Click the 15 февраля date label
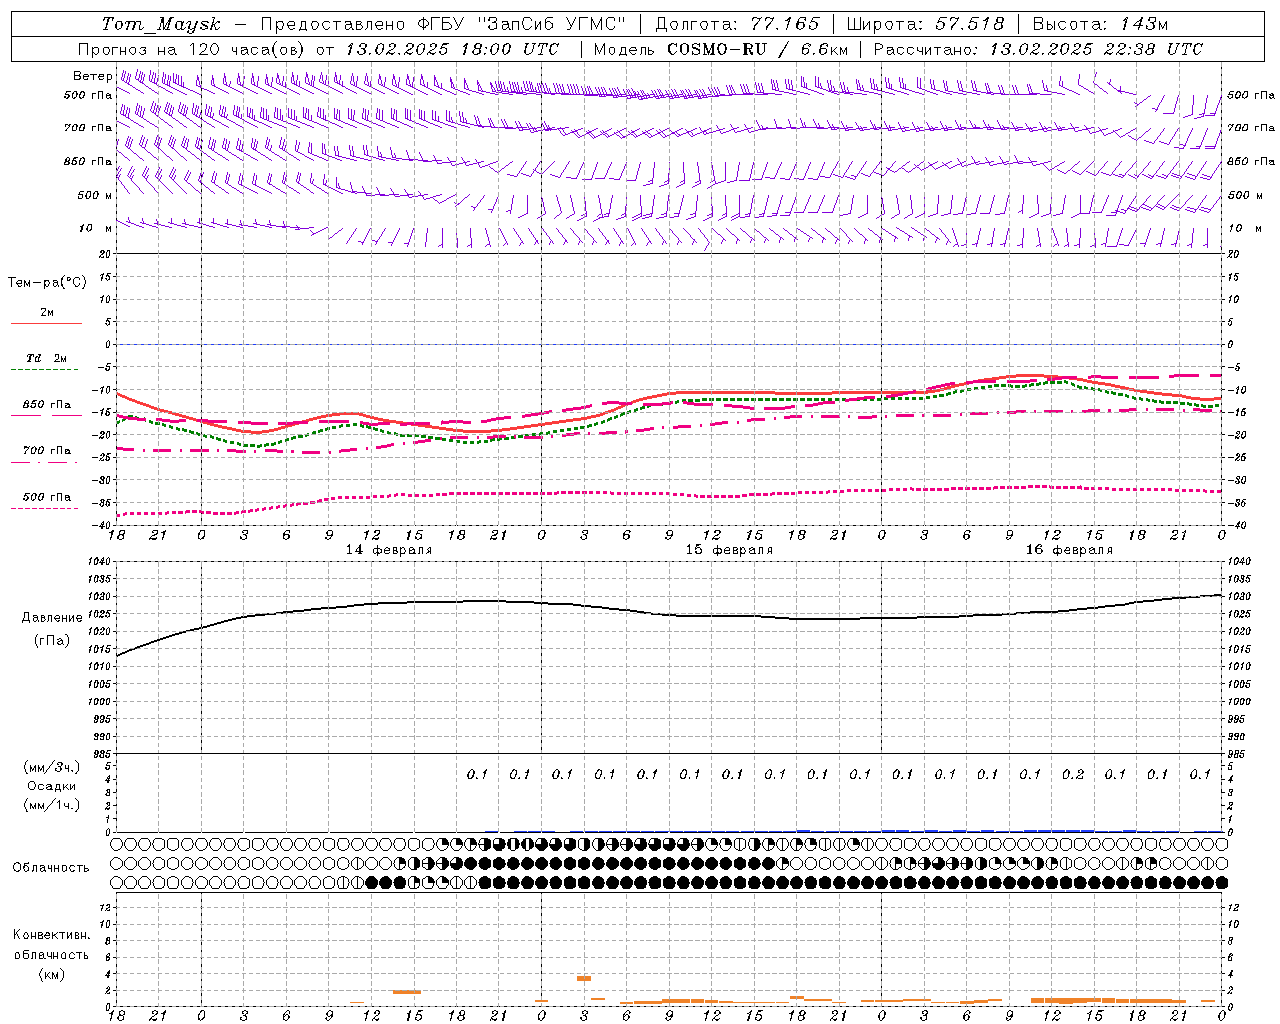 729,550
